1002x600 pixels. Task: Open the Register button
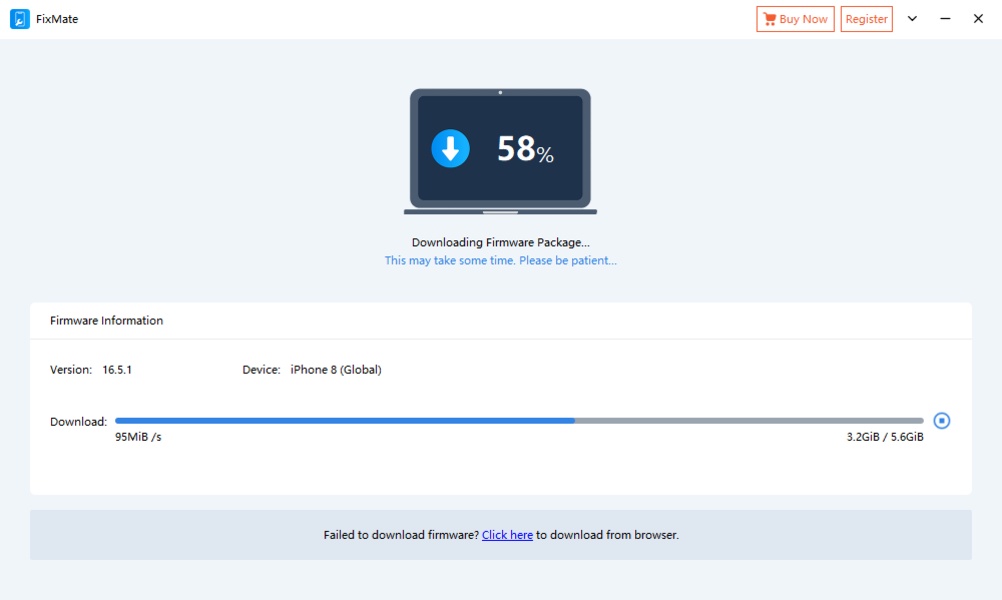866,19
